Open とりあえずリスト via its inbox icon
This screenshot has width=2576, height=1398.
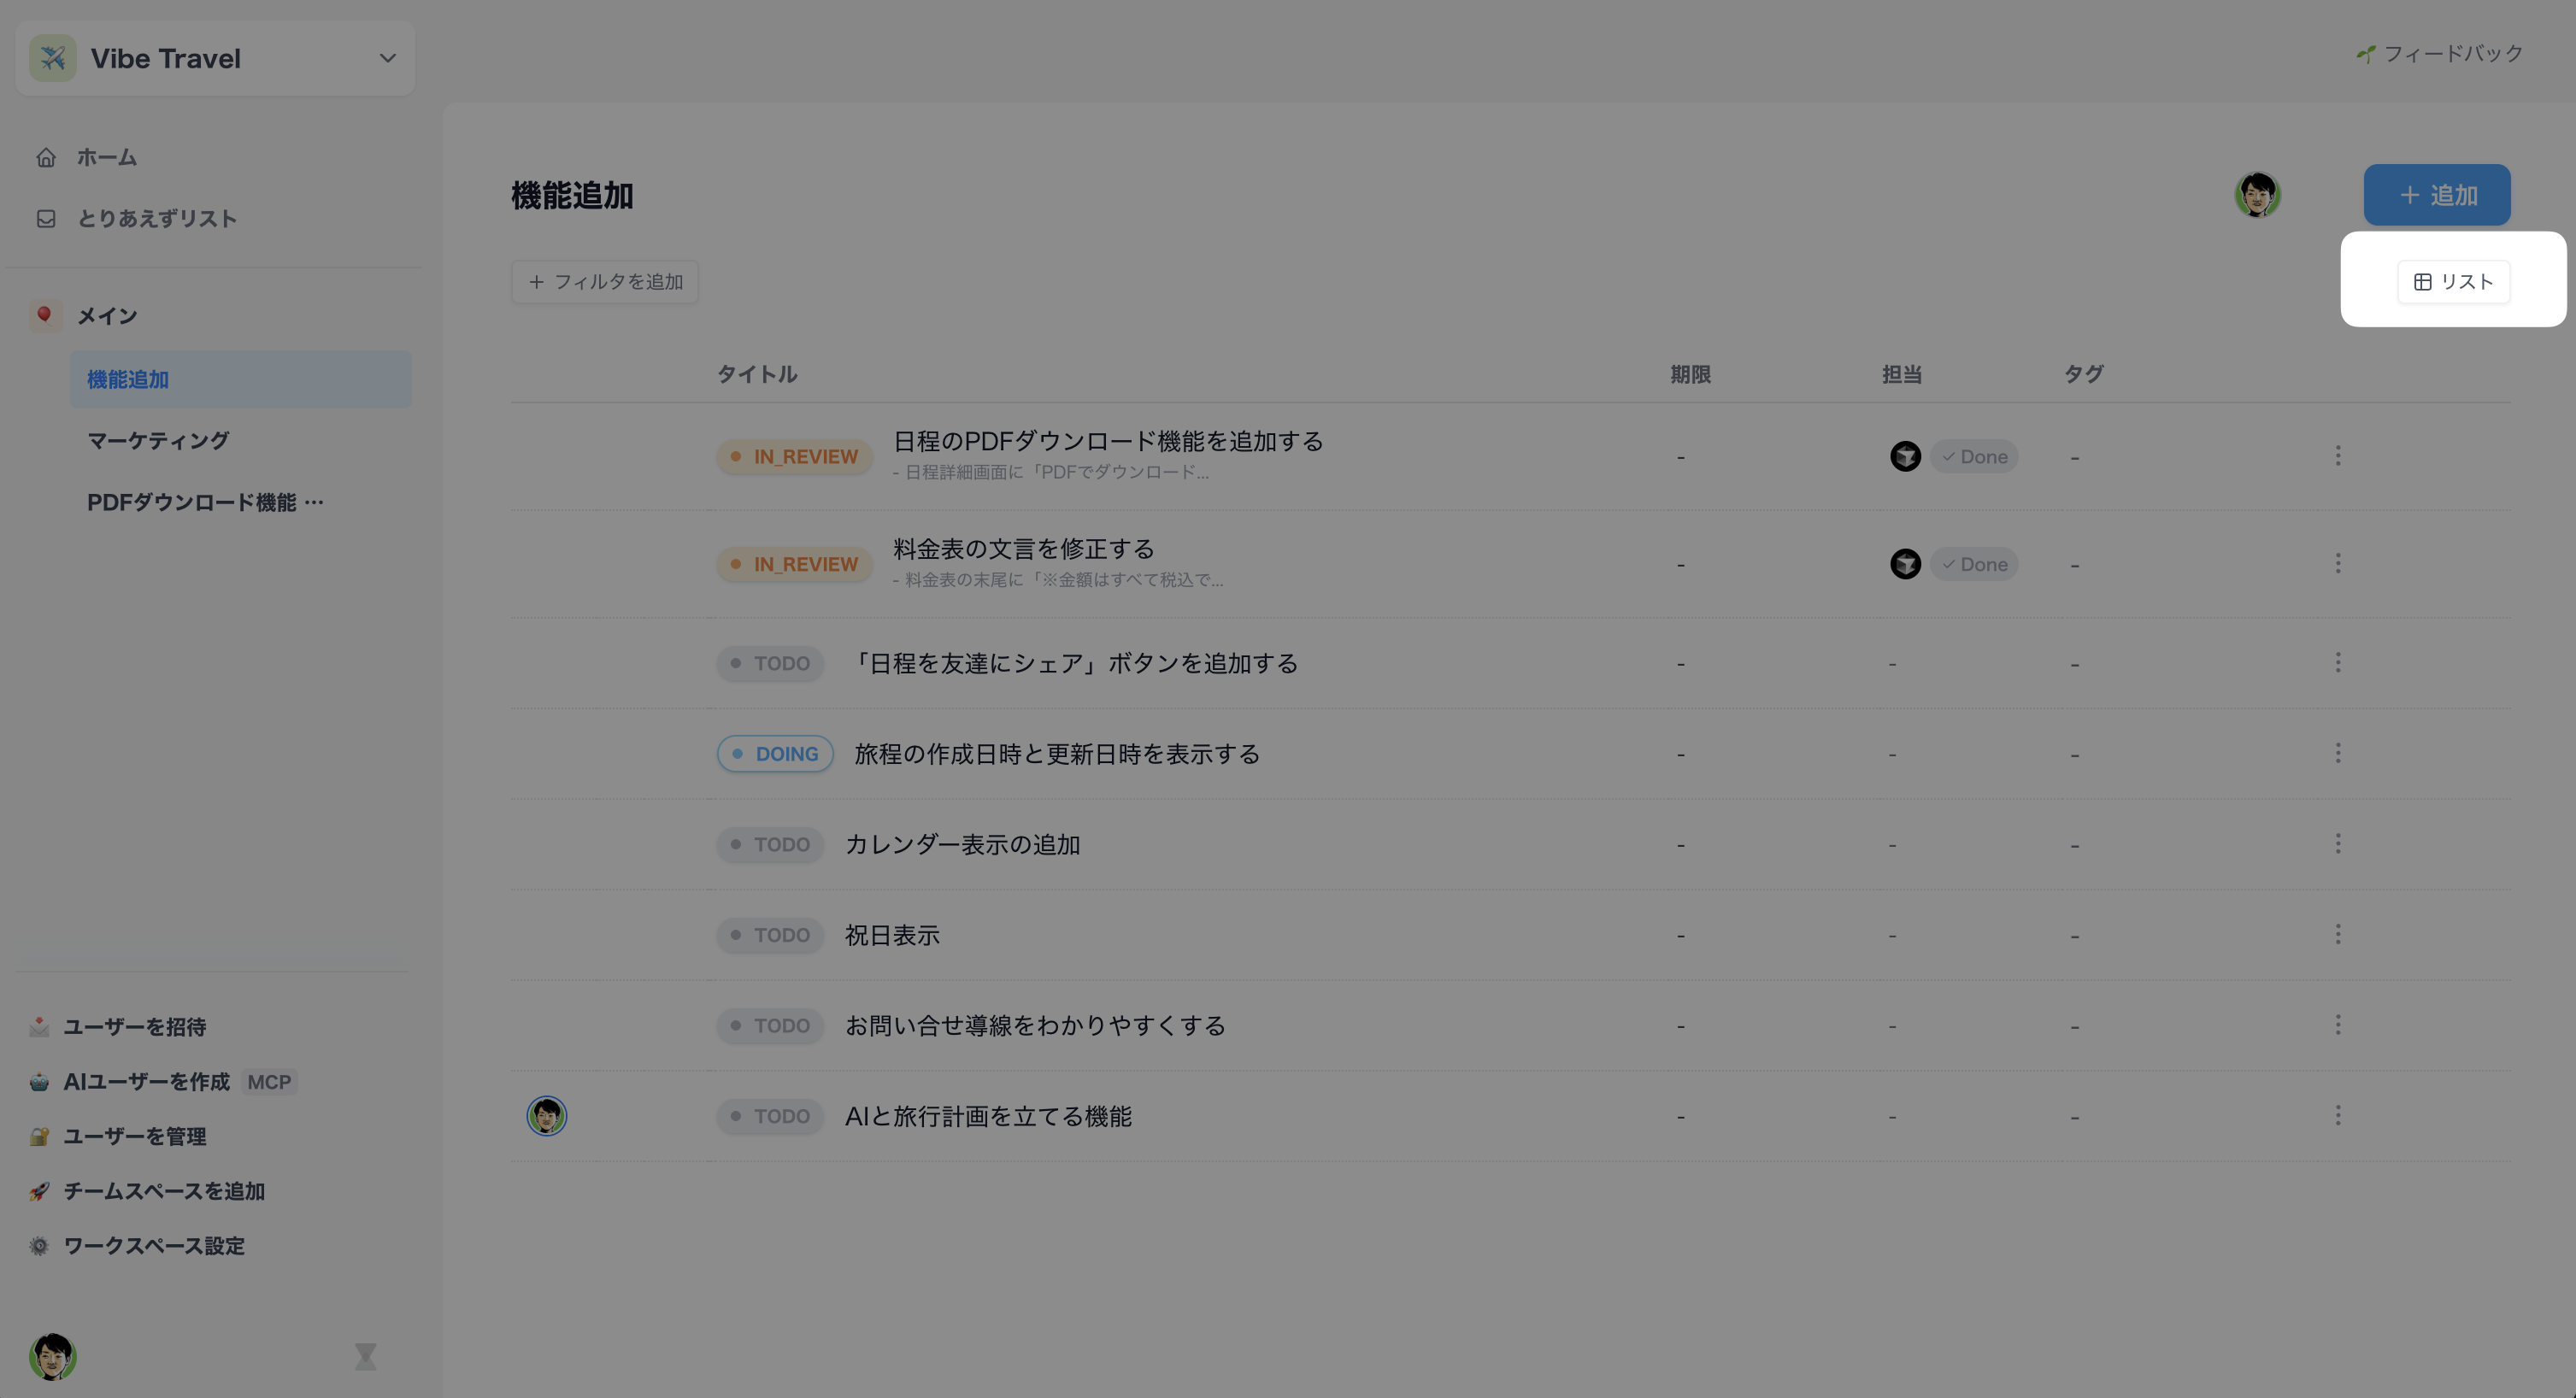tap(46, 218)
